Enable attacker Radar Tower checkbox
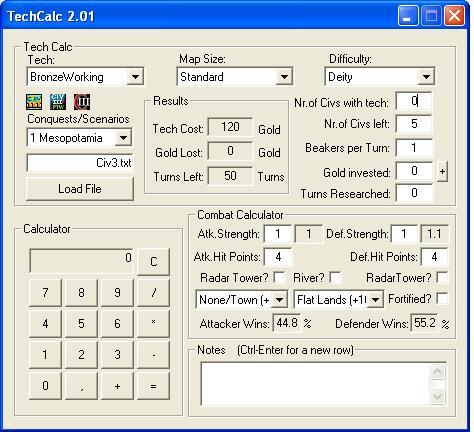Image resolution: width=474 pixels, height=432 pixels. 279,277
